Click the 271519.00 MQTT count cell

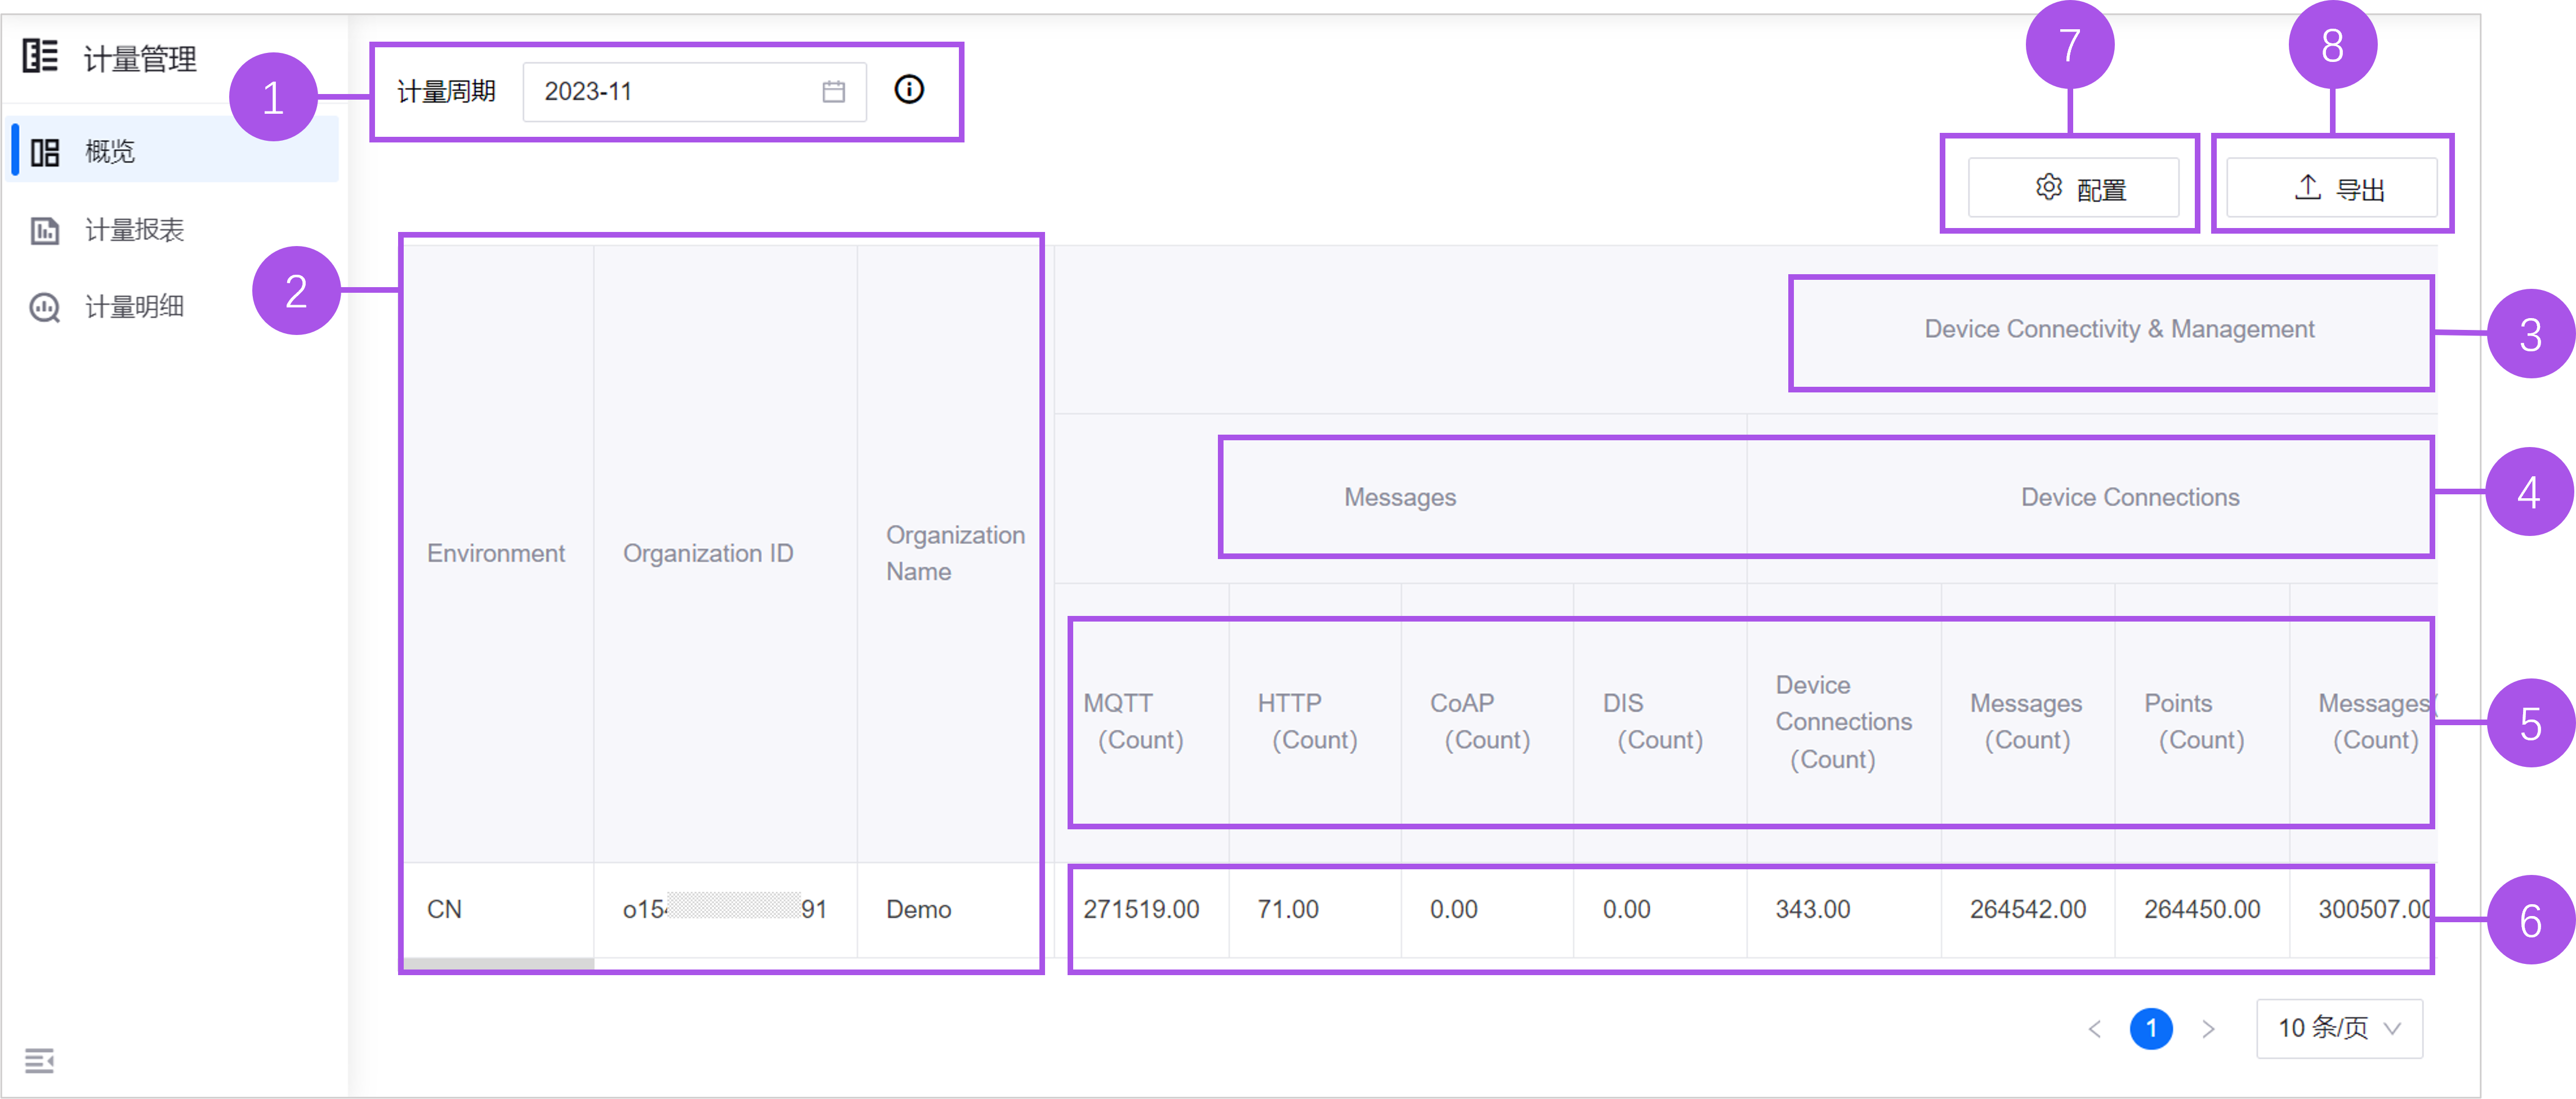point(1141,909)
